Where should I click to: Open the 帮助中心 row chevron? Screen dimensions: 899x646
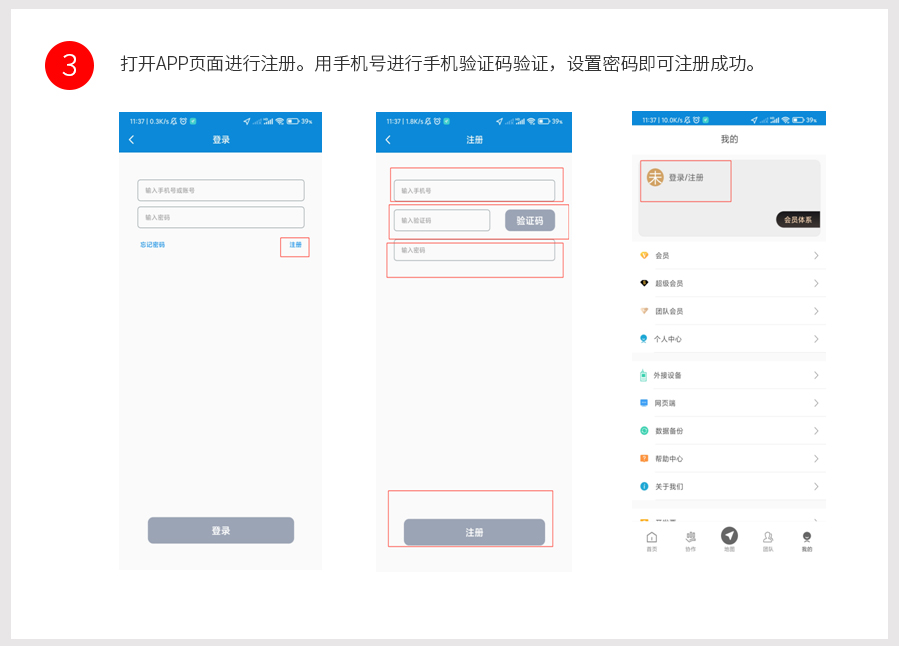click(x=816, y=459)
